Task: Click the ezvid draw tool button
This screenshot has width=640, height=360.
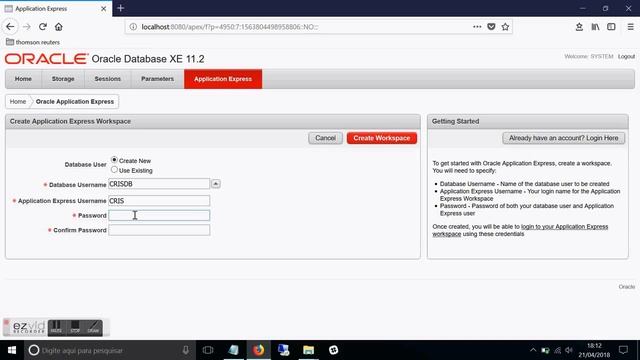Action: click(93, 327)
